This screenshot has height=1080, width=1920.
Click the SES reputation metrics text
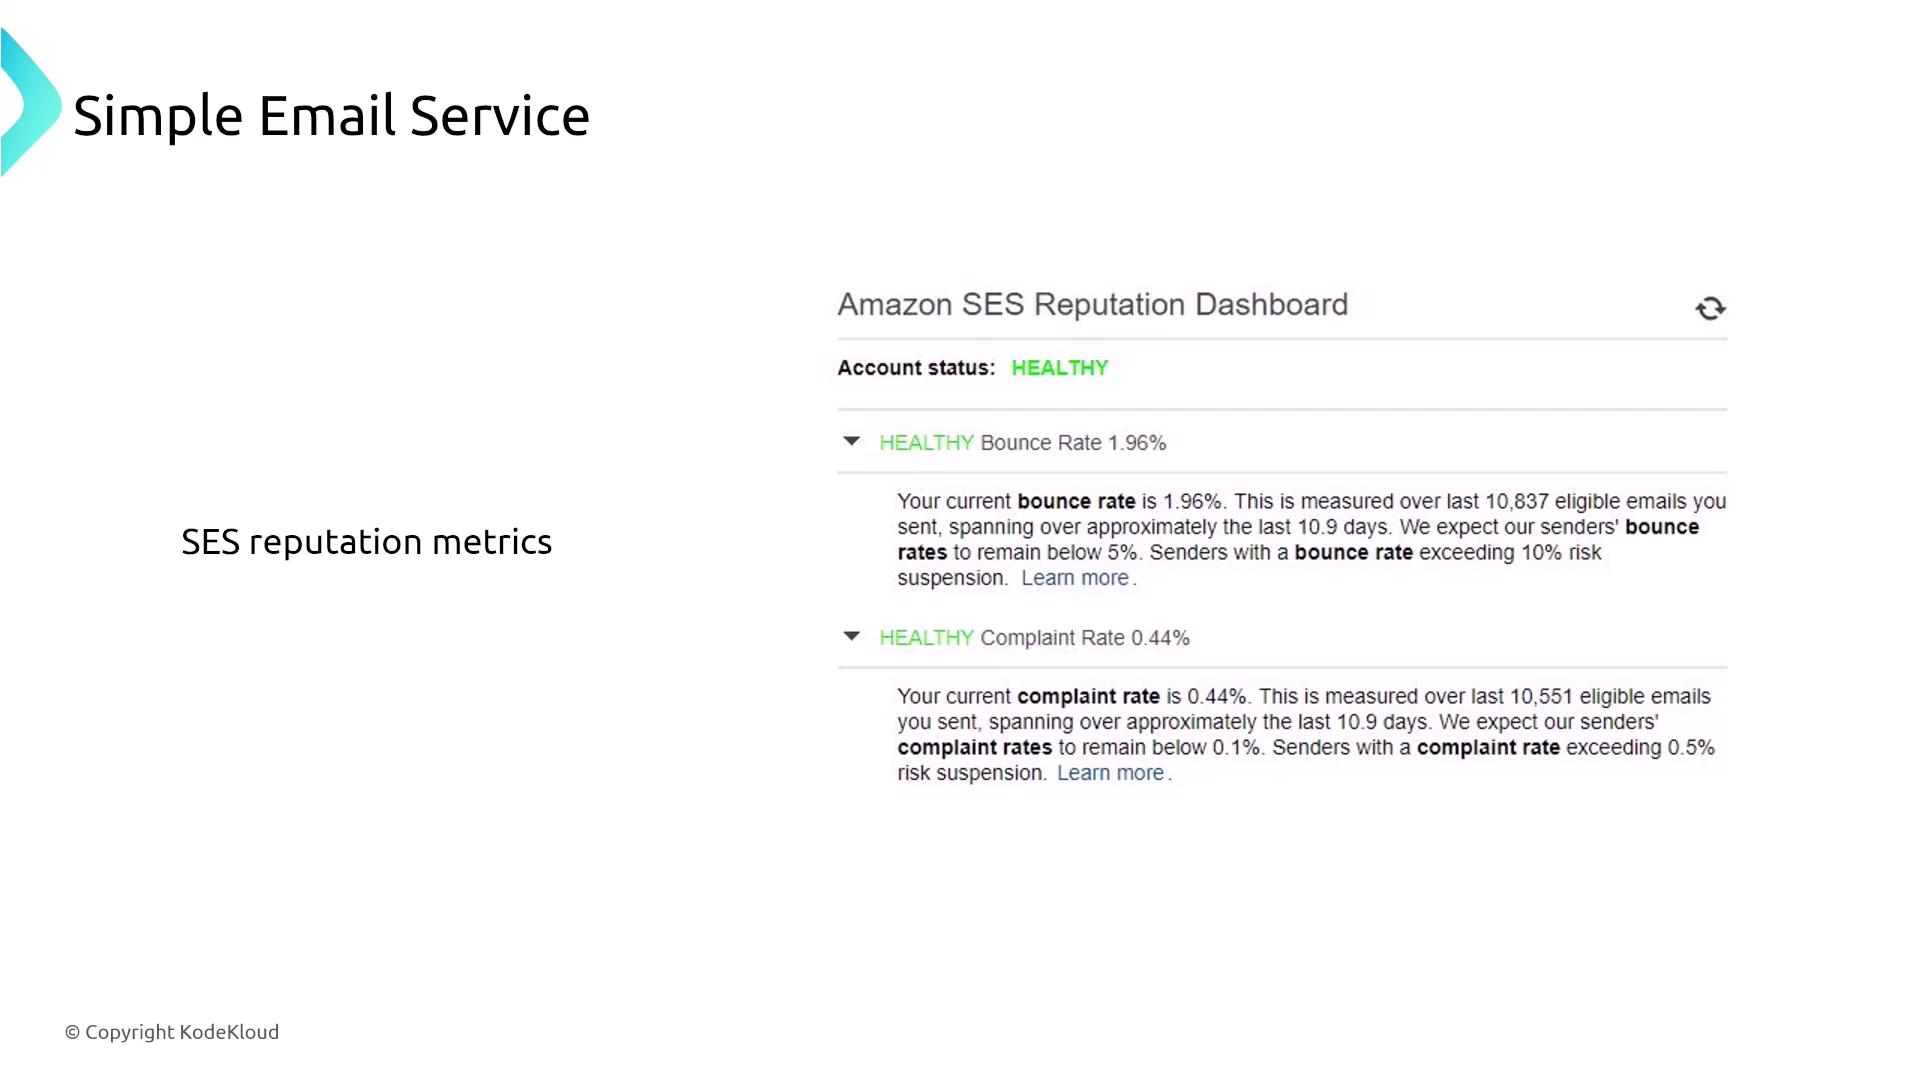pos(366,542)
